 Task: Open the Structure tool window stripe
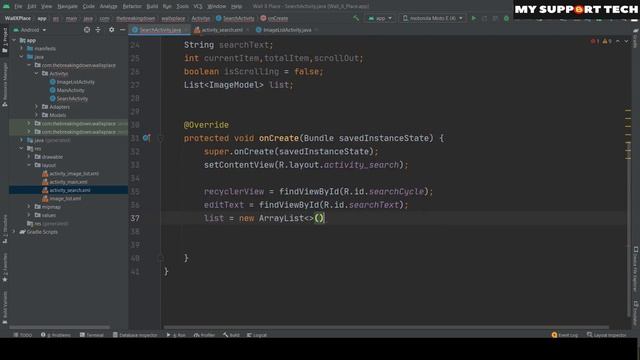coord(4,229)
